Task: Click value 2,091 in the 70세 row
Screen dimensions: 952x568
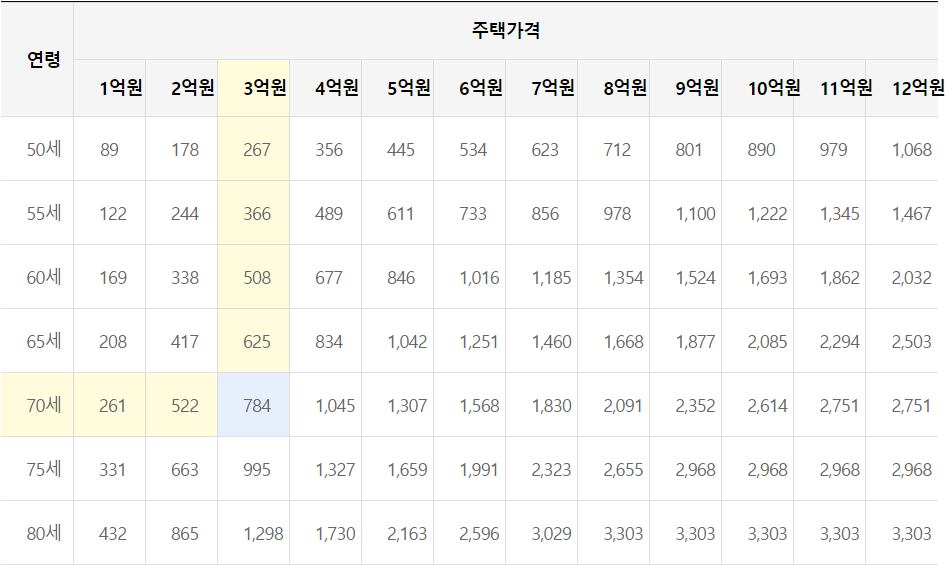Action: click(x=623, y=405)
